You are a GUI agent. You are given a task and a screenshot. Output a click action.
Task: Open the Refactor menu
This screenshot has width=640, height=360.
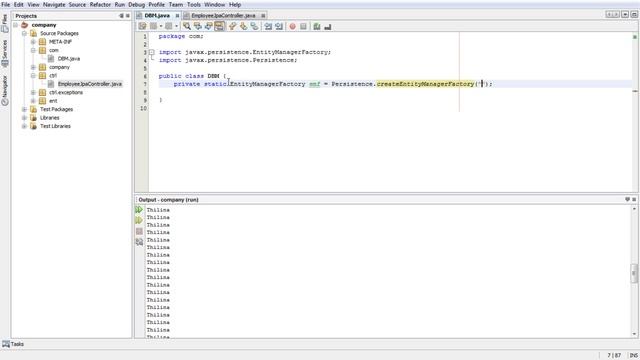coord(100,4)
